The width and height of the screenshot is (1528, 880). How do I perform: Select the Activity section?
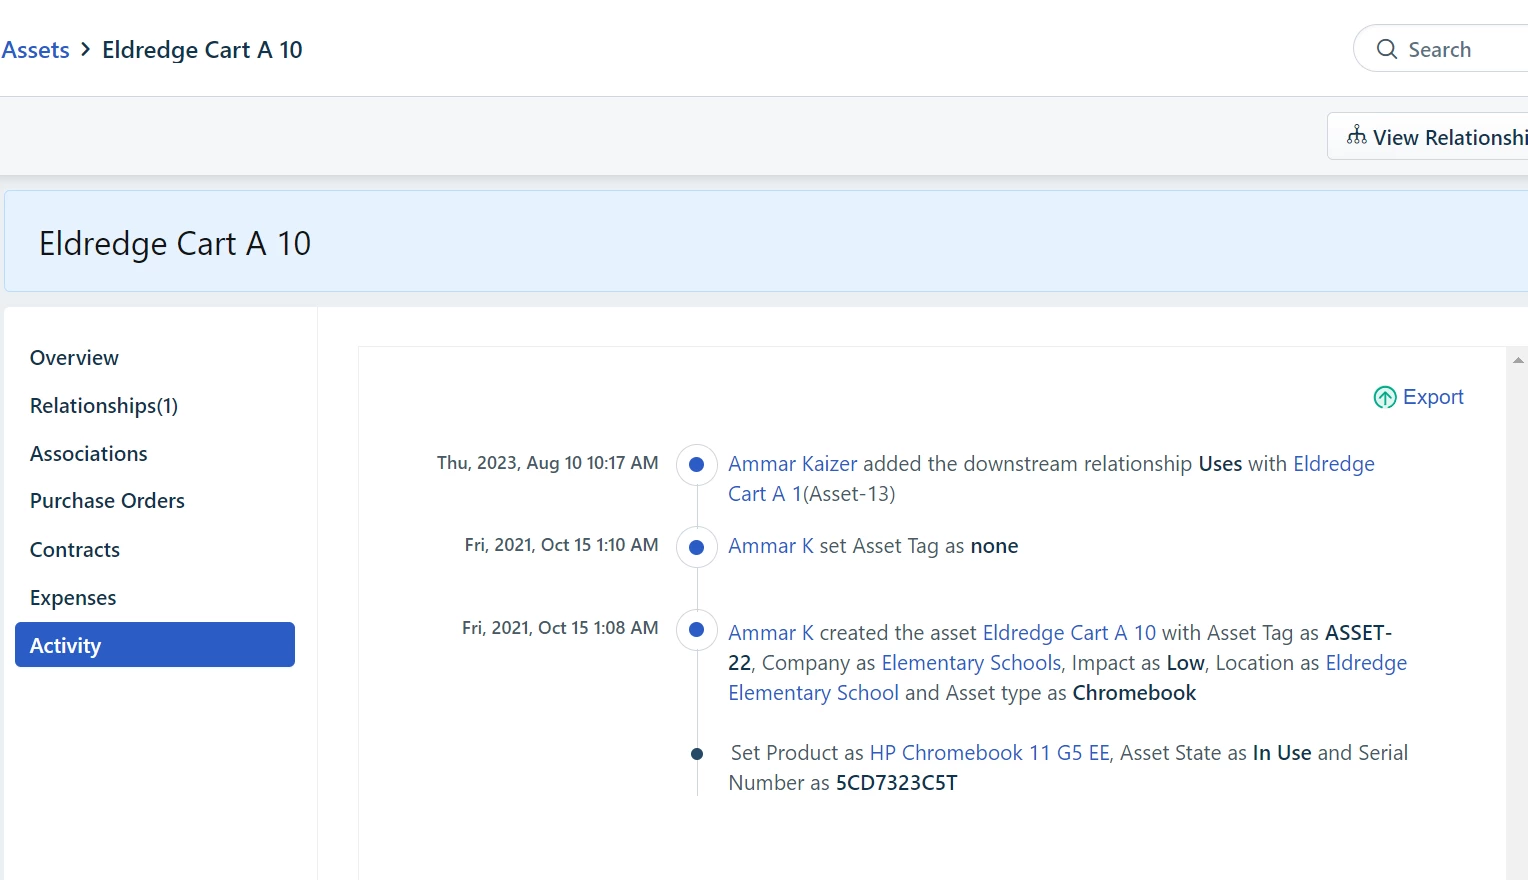[x=155, y=645]
